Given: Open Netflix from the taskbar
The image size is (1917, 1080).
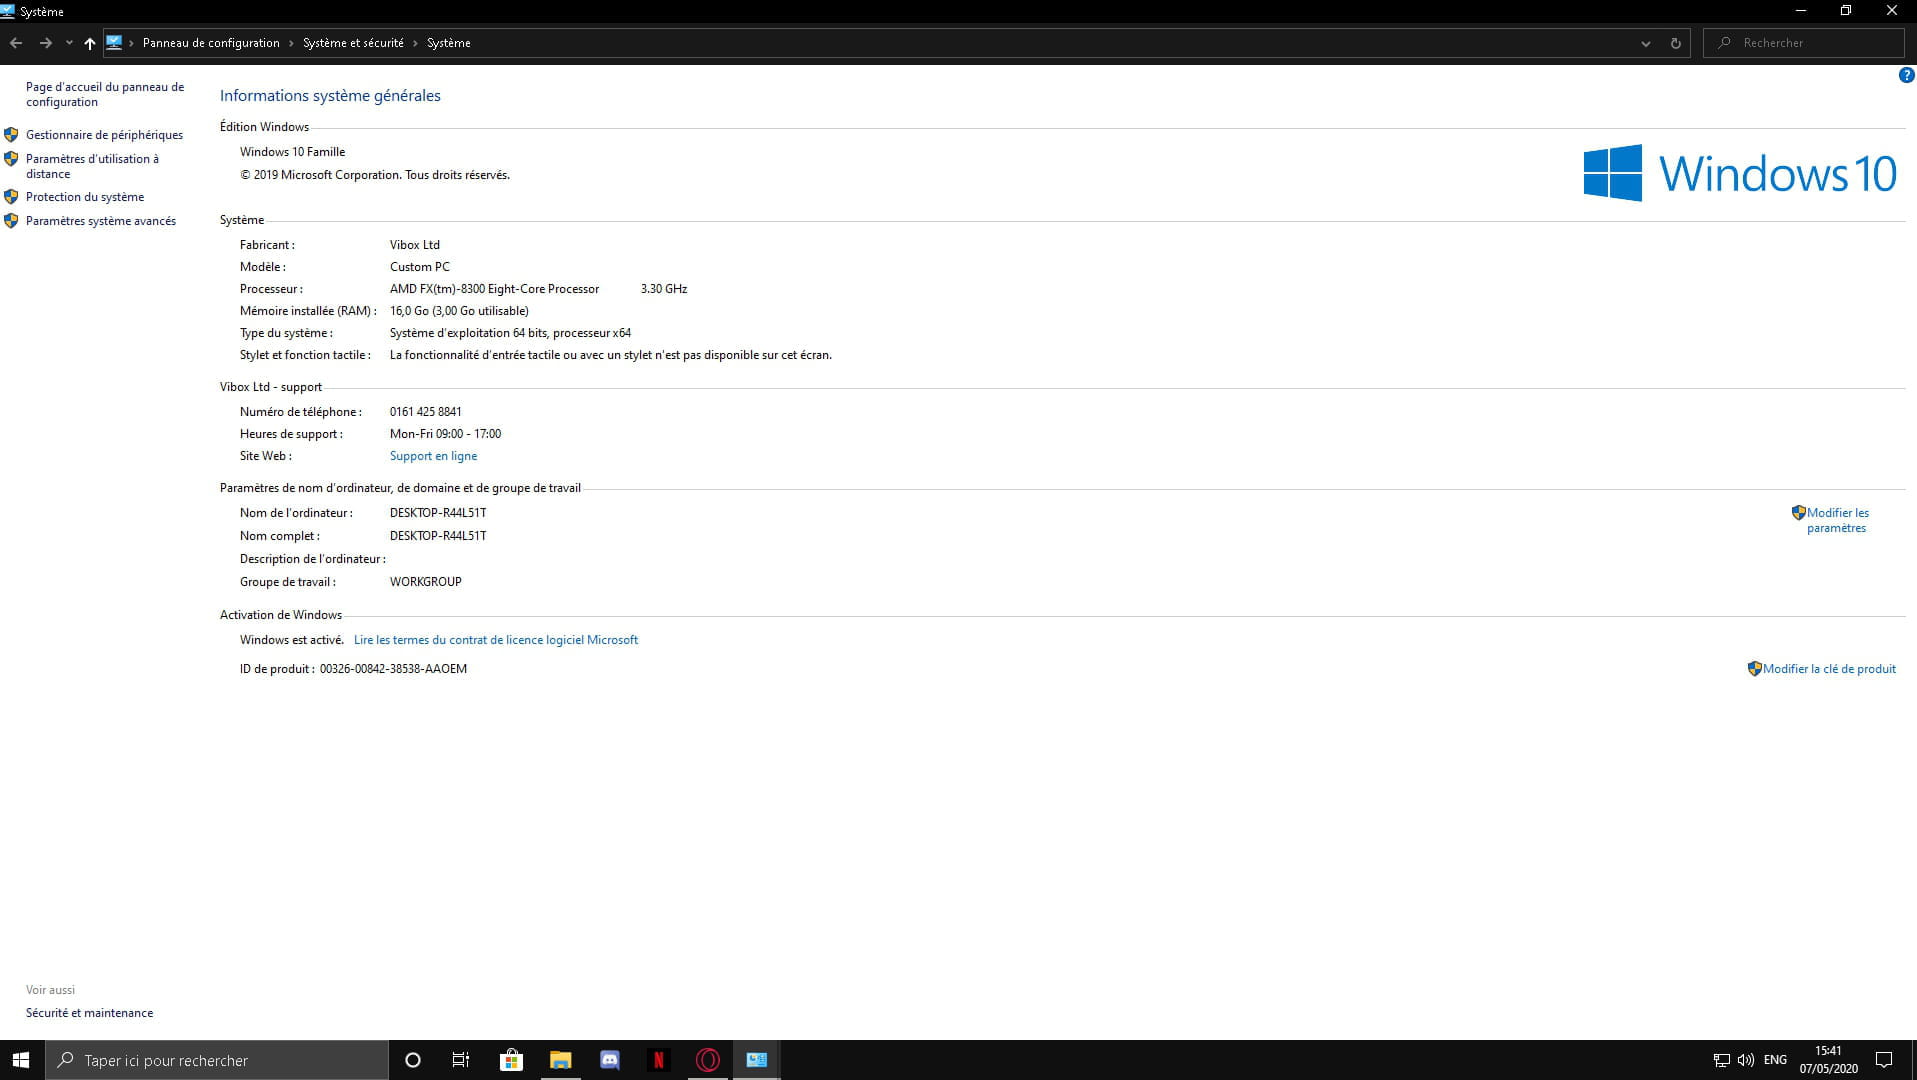Looking at the screenshot, I should (658, 1060).
